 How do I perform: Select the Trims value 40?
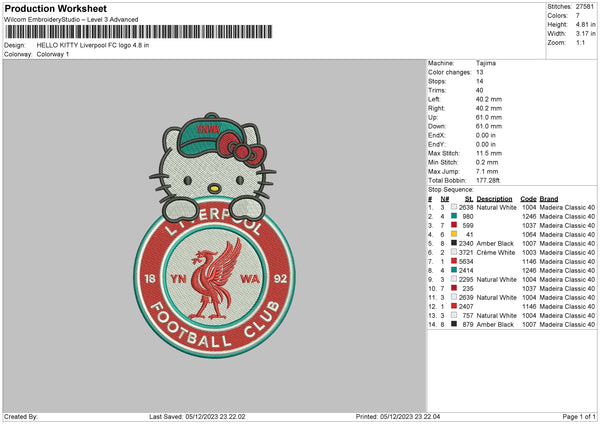pyautogui.click(x=480, y=90)
